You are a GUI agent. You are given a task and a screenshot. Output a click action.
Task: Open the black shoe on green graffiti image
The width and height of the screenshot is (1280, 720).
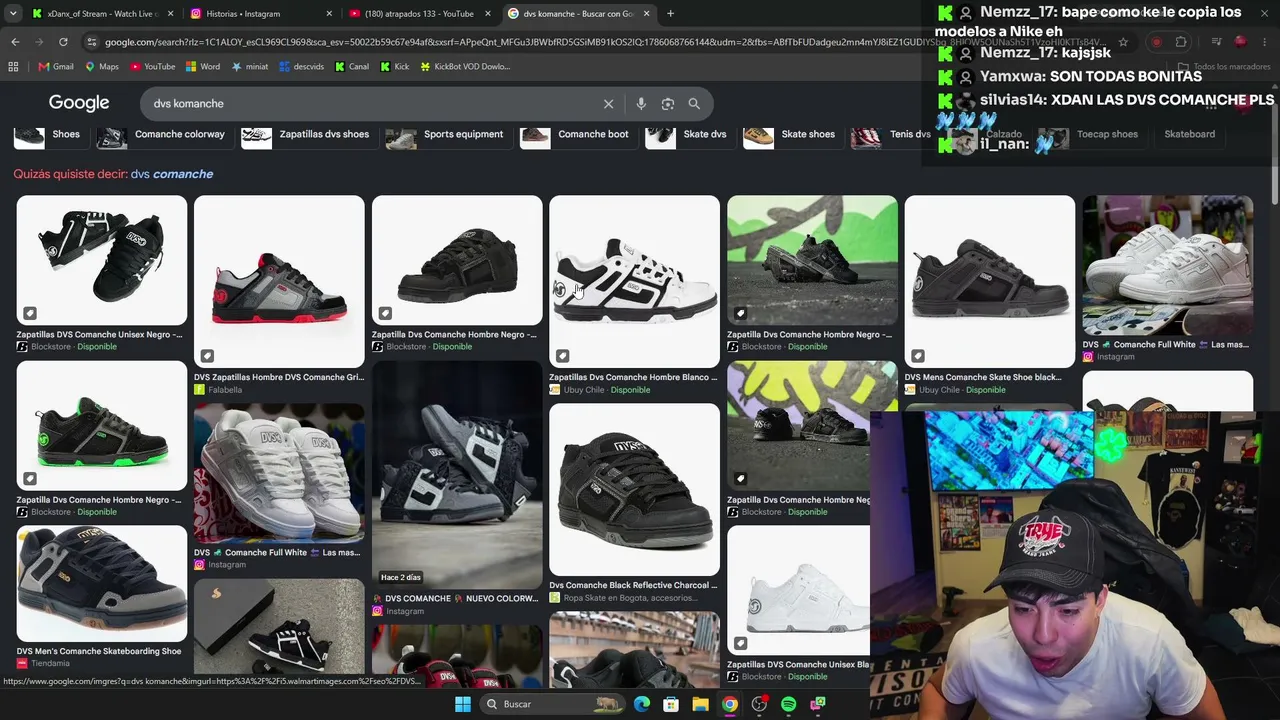[x=812, y=260]
